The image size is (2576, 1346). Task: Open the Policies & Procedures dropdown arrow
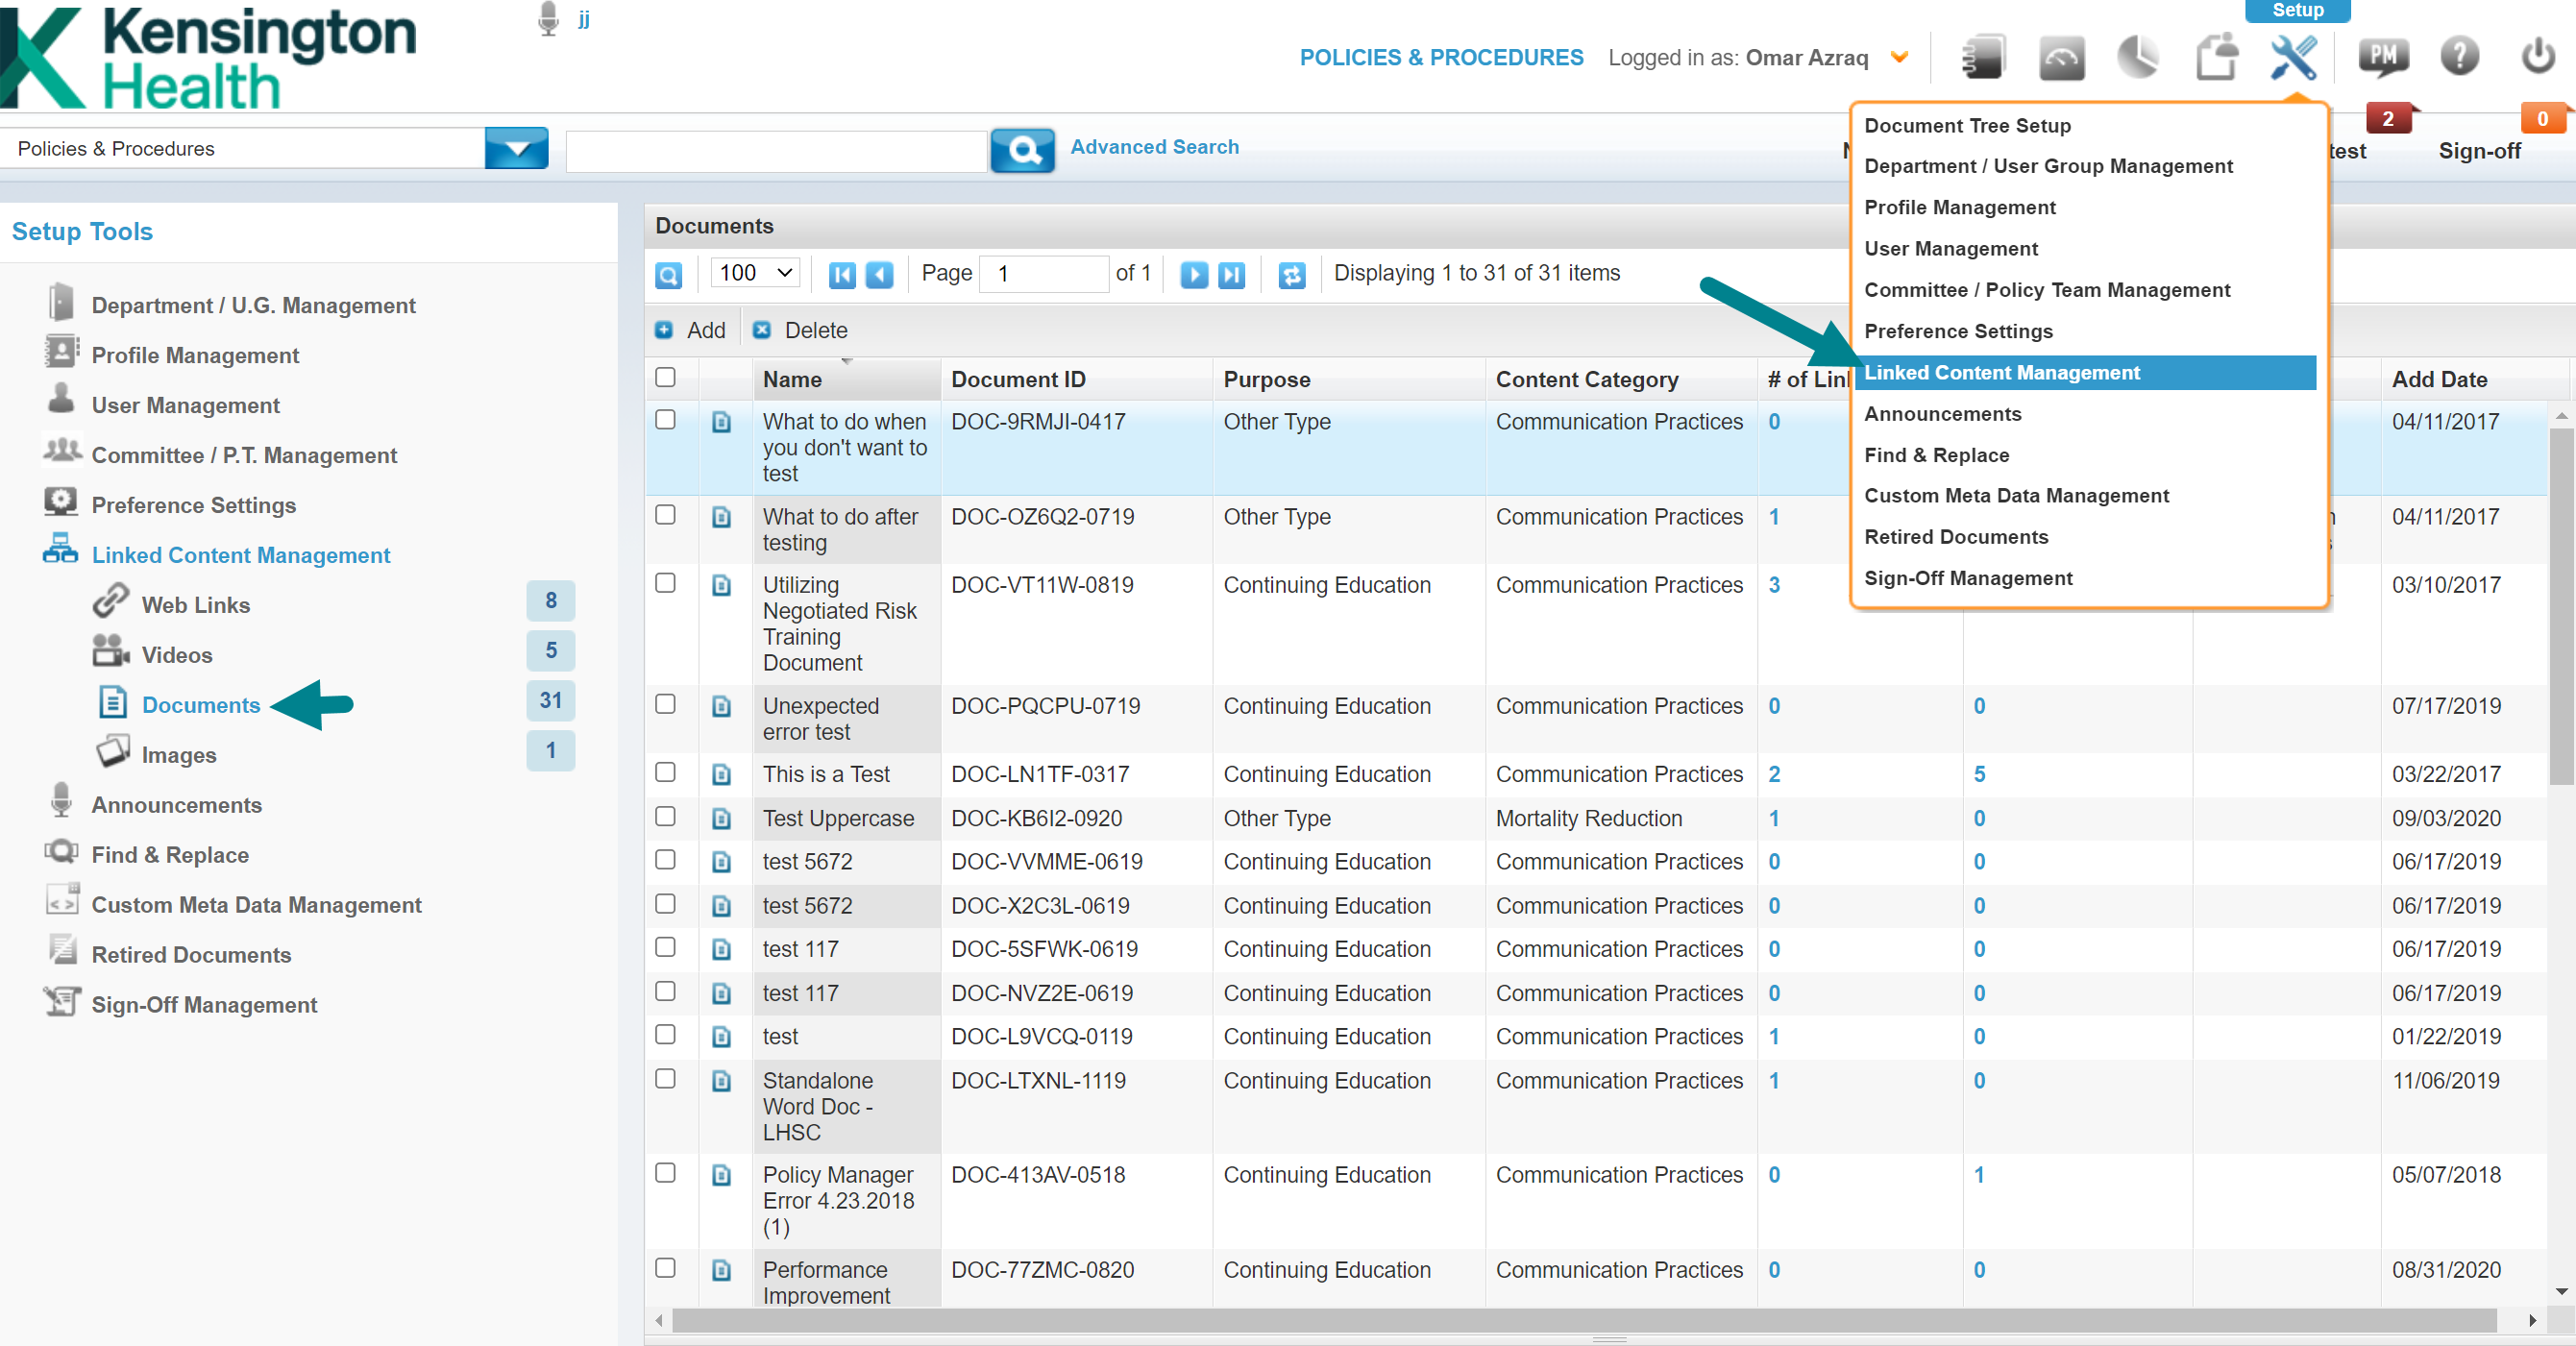(x=516, y=149)
